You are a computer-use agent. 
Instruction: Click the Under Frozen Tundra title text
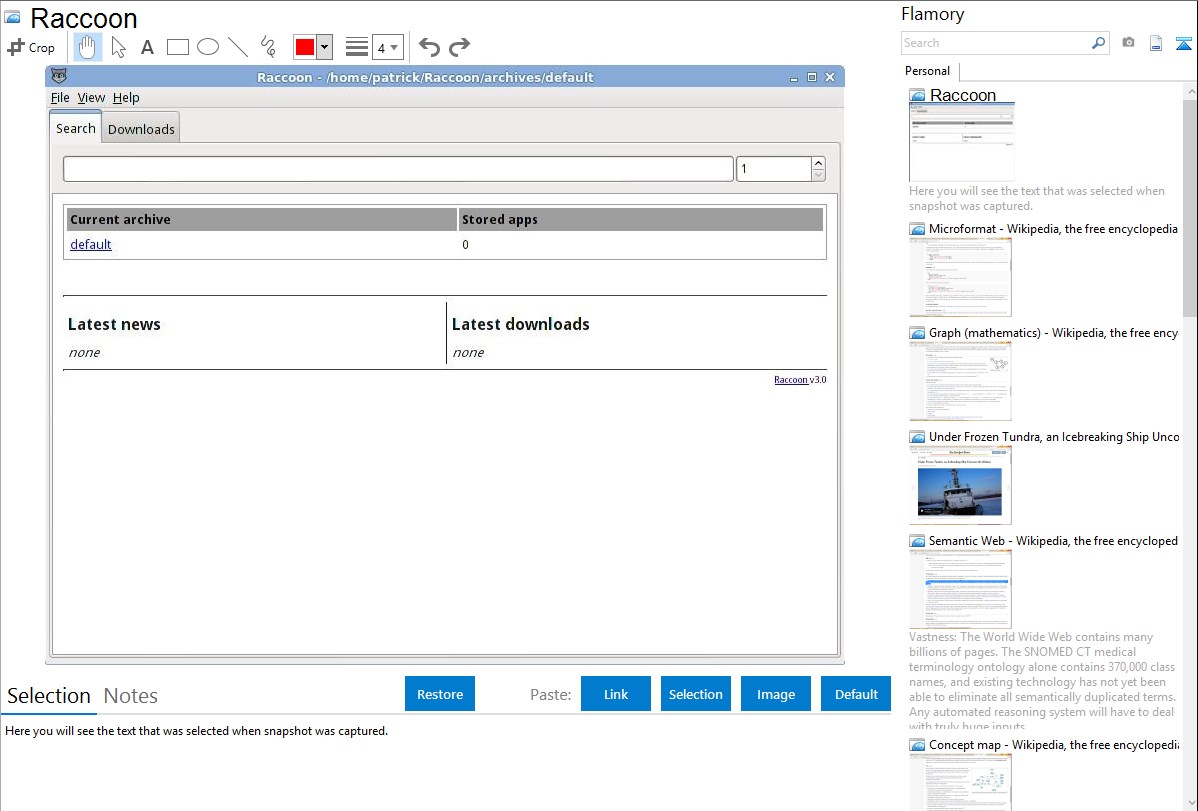point(1054,437)
